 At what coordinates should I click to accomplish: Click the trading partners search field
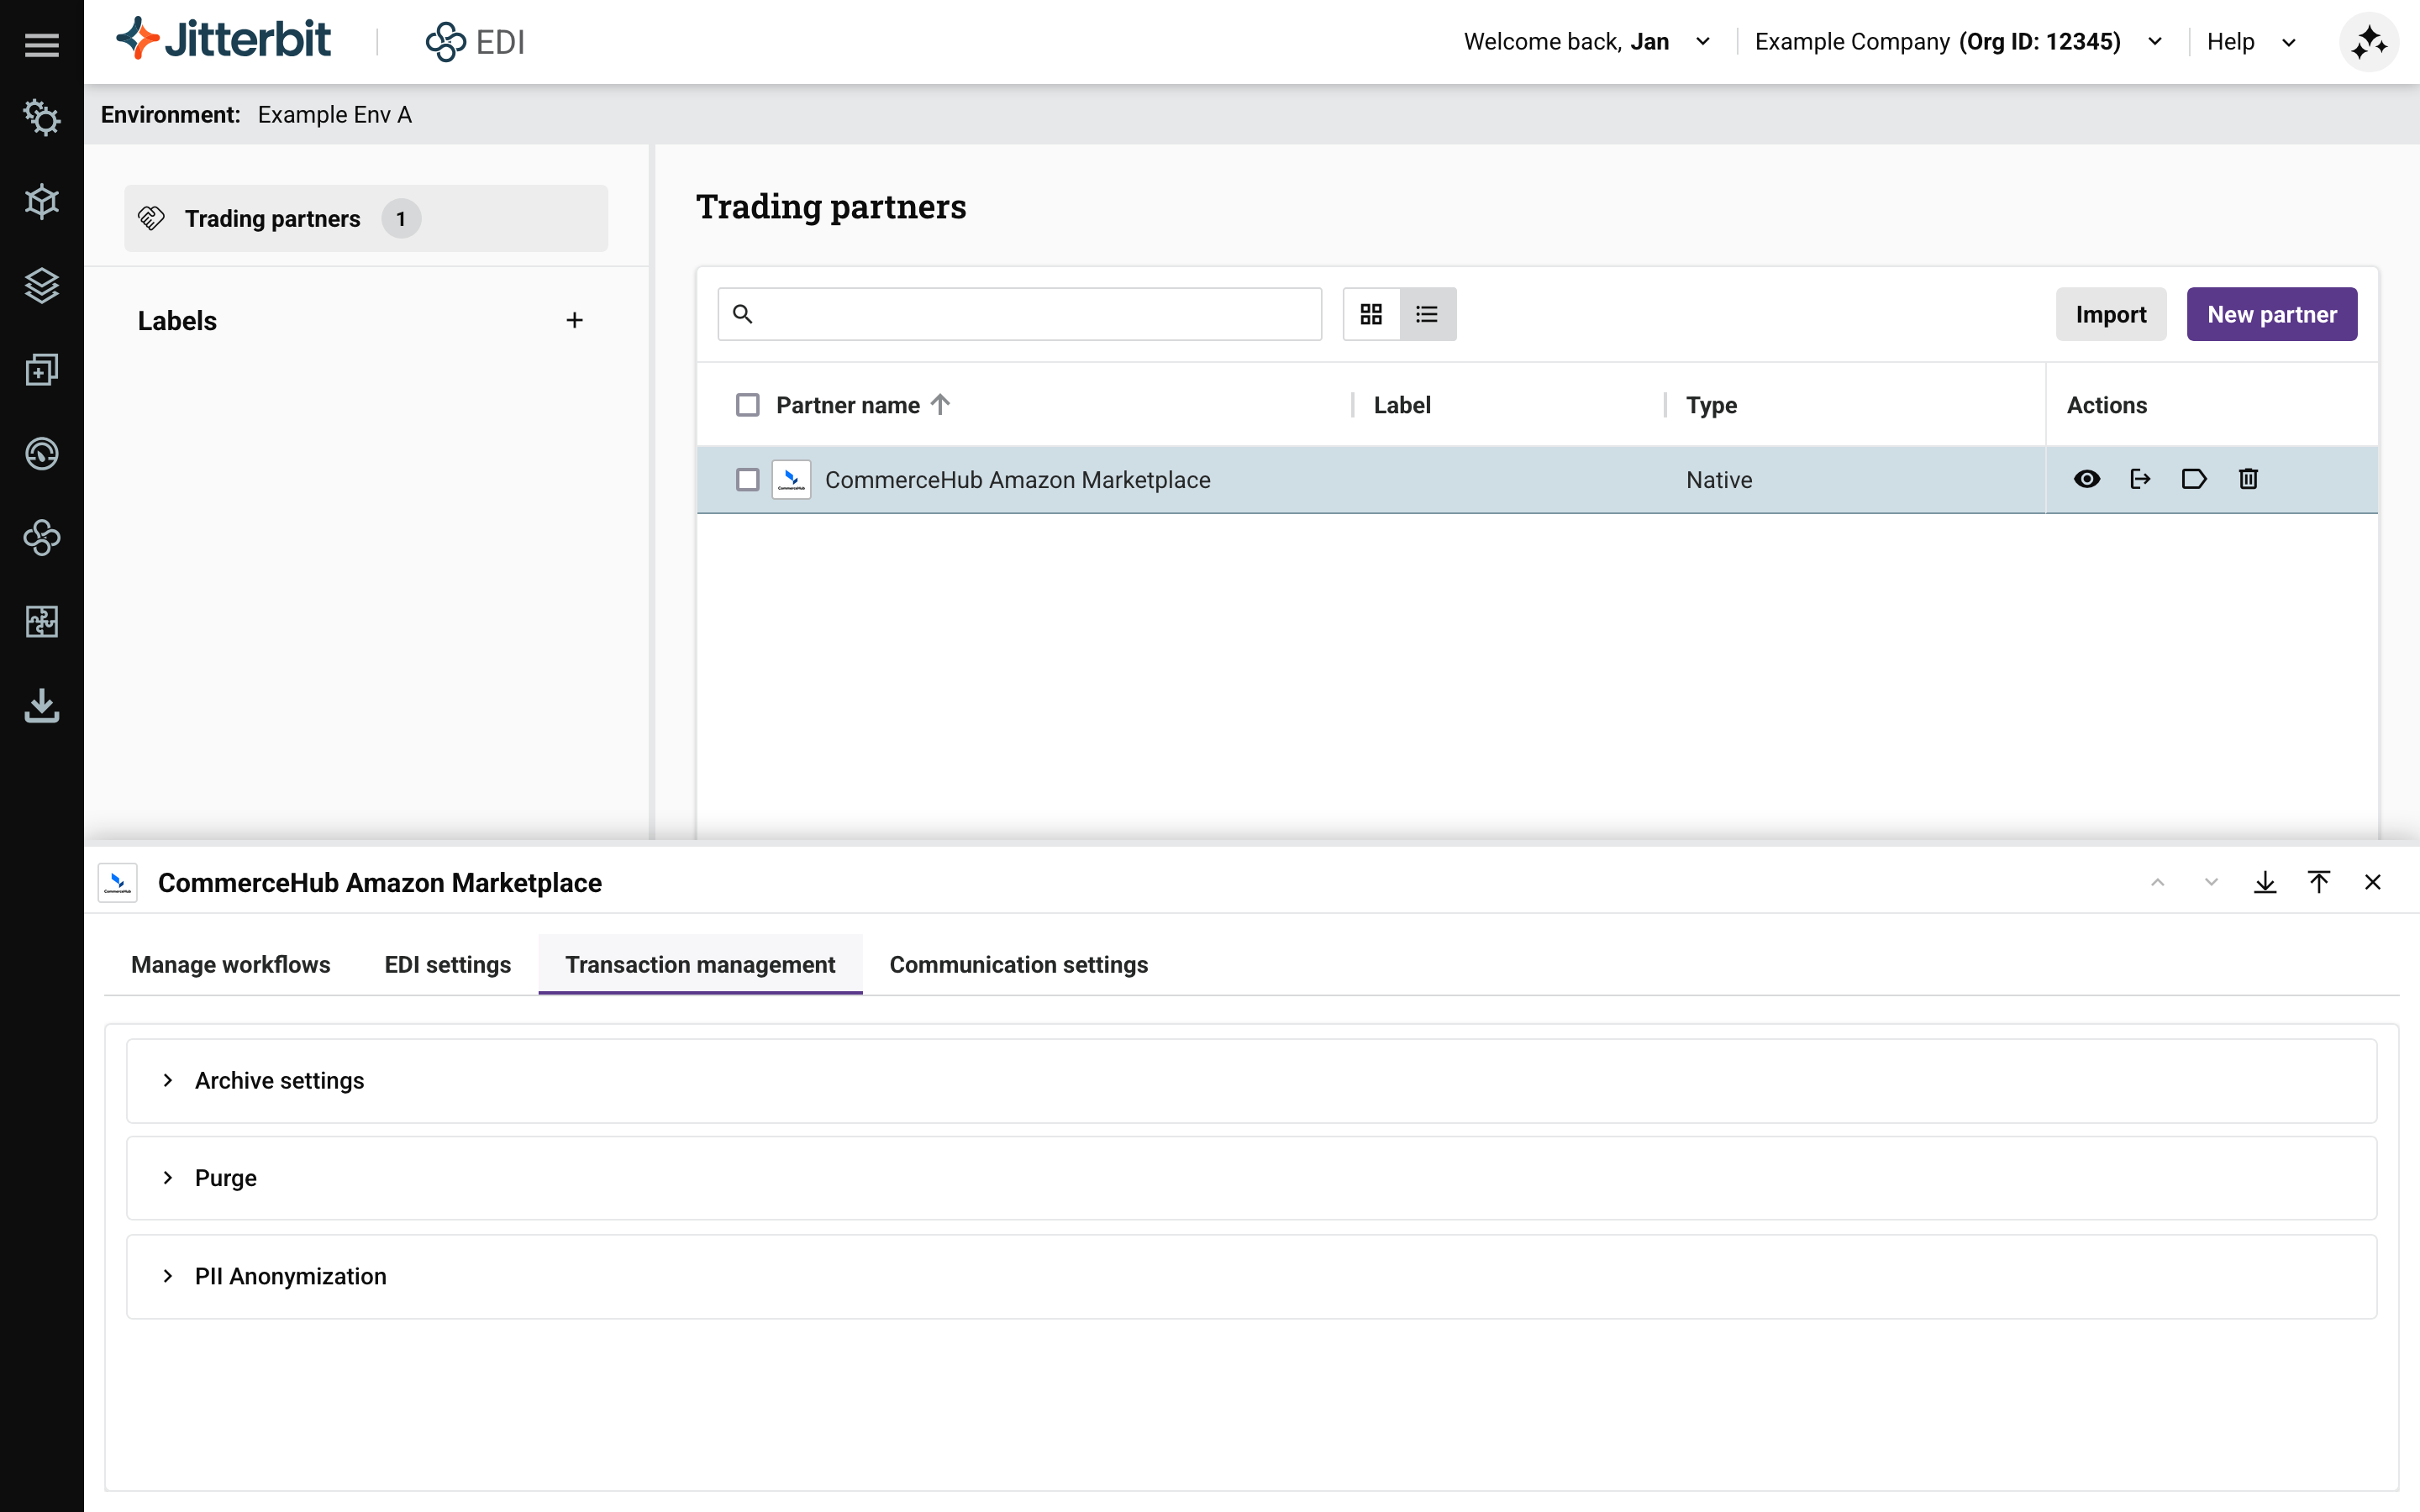[x=1030, y=314]
